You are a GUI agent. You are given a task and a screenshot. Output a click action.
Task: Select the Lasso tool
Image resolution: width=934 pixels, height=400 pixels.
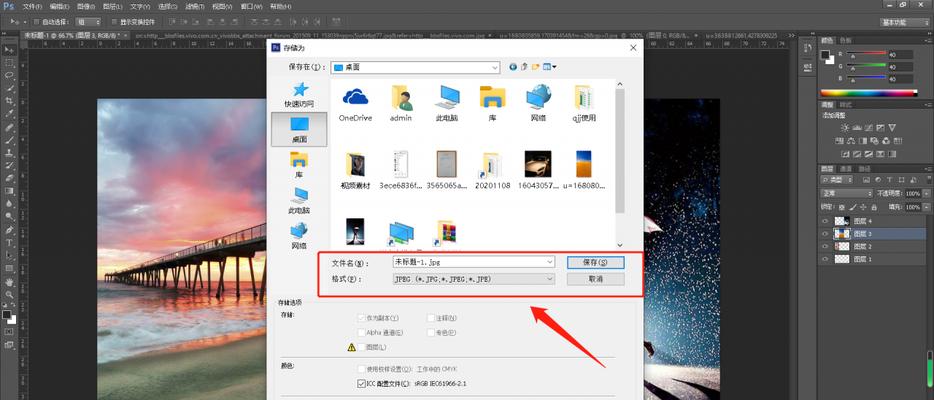[x=10, y=76]
